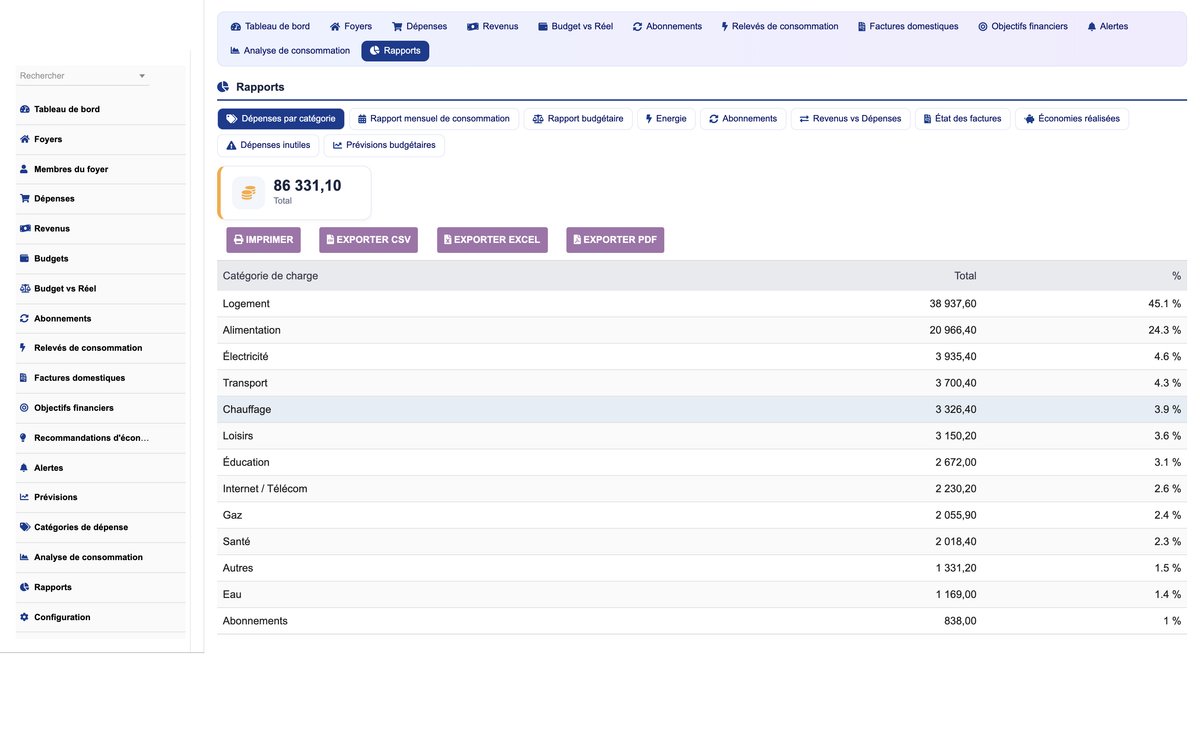Open Factures domestiques in the top navigation
Image resolution: width=1200 pixels, height=743 pixels.
tap(908, 26)
